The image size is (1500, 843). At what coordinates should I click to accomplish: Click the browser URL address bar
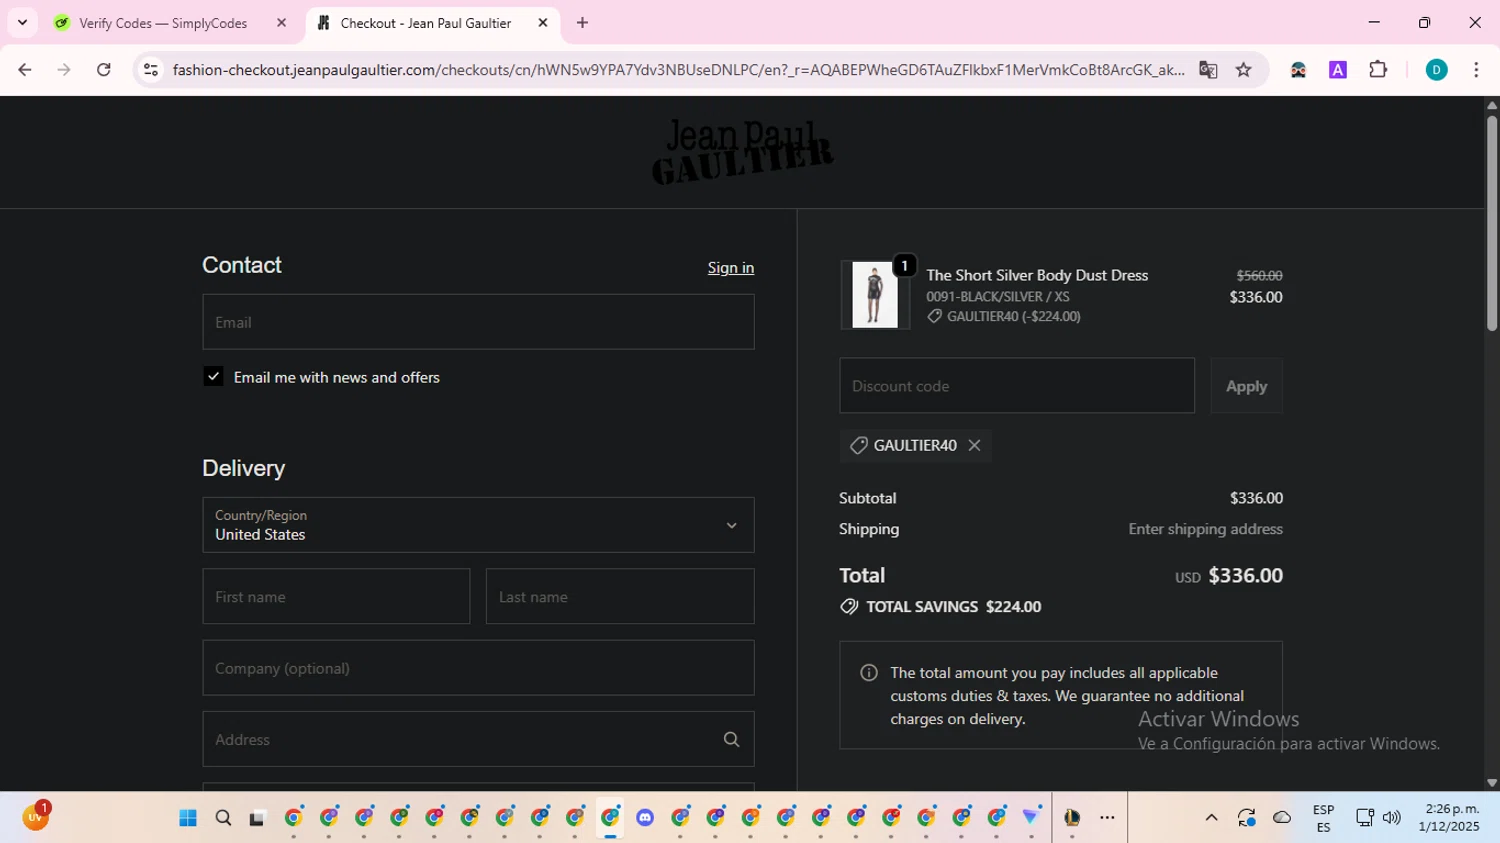coord(678,69)
